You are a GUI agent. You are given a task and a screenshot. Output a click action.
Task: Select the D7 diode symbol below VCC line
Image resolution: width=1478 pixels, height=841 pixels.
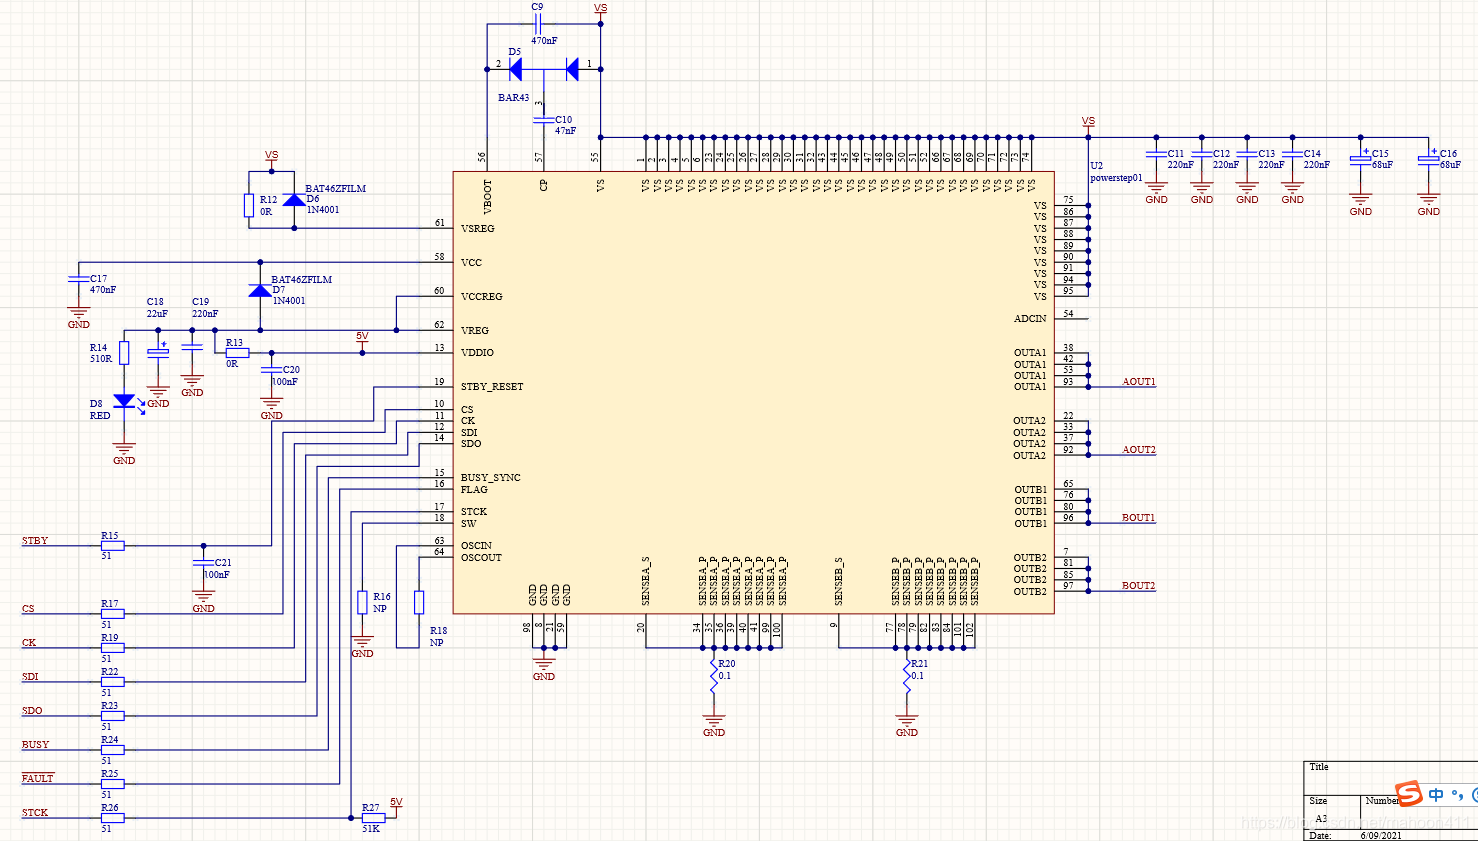260,290
